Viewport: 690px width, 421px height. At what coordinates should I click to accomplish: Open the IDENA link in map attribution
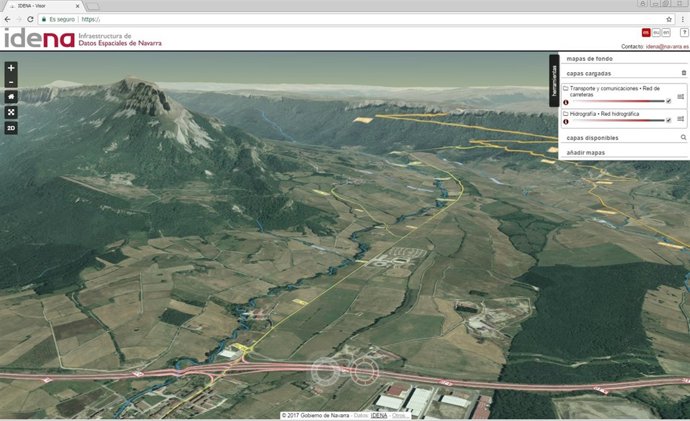[379, 415]
